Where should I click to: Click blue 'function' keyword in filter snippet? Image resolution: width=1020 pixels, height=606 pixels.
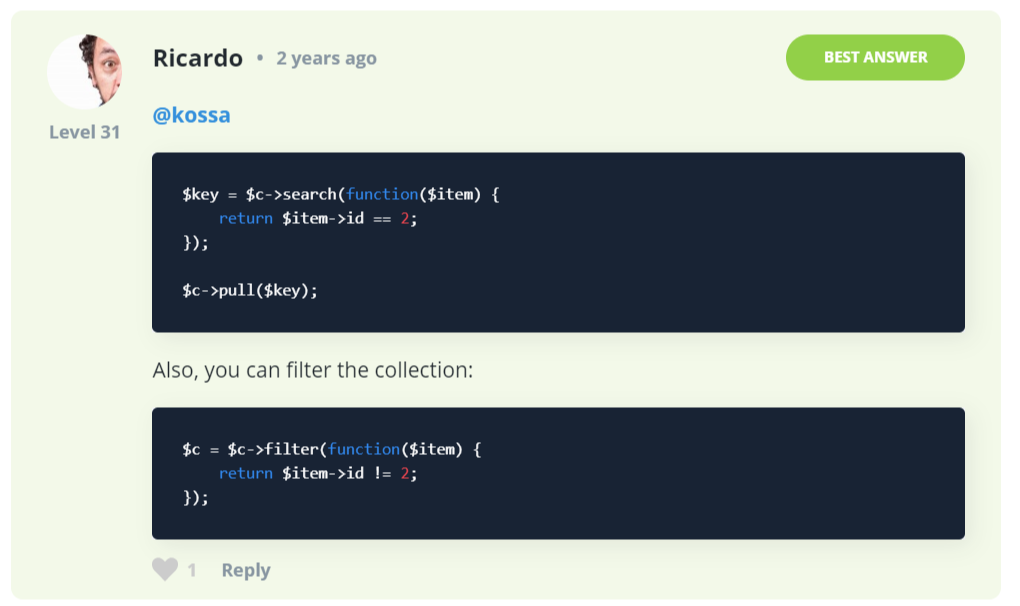(364, 449)
